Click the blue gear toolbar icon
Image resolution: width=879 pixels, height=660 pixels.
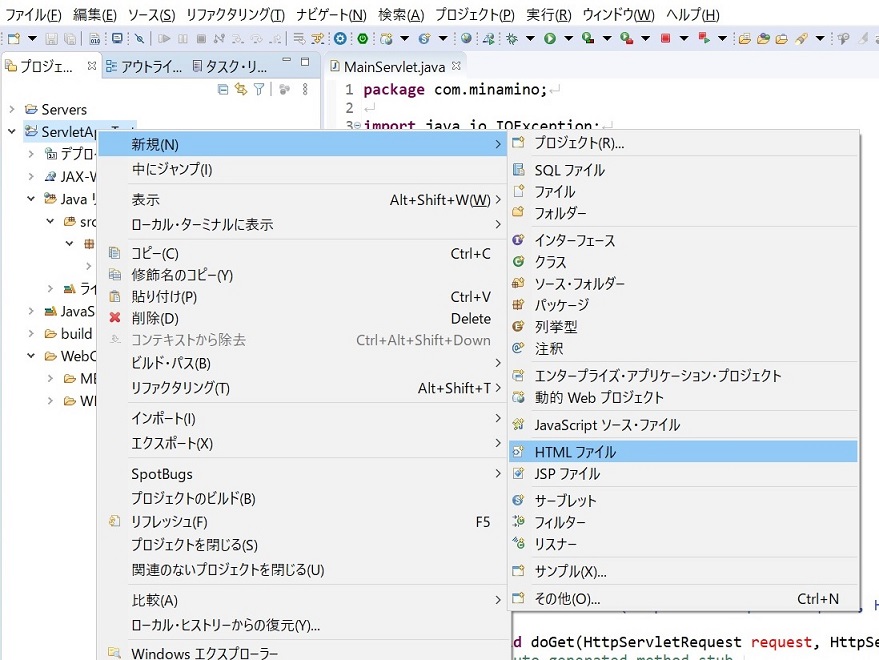(340, 38)
